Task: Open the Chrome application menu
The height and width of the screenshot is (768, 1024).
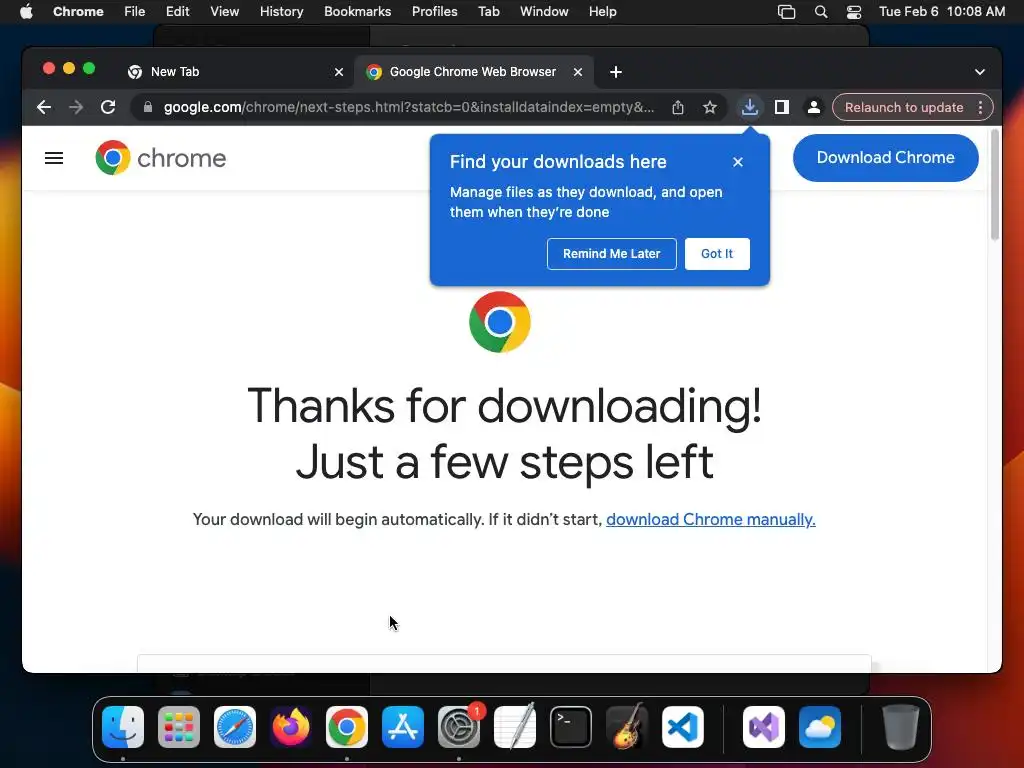Action: [x=78, y=12]
